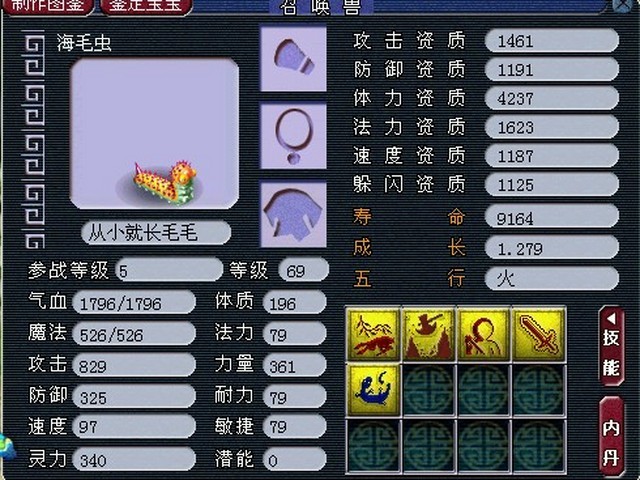640x480 pixels.
Task: Click the 鉴定宝宝 button
Action: point(146,7)
